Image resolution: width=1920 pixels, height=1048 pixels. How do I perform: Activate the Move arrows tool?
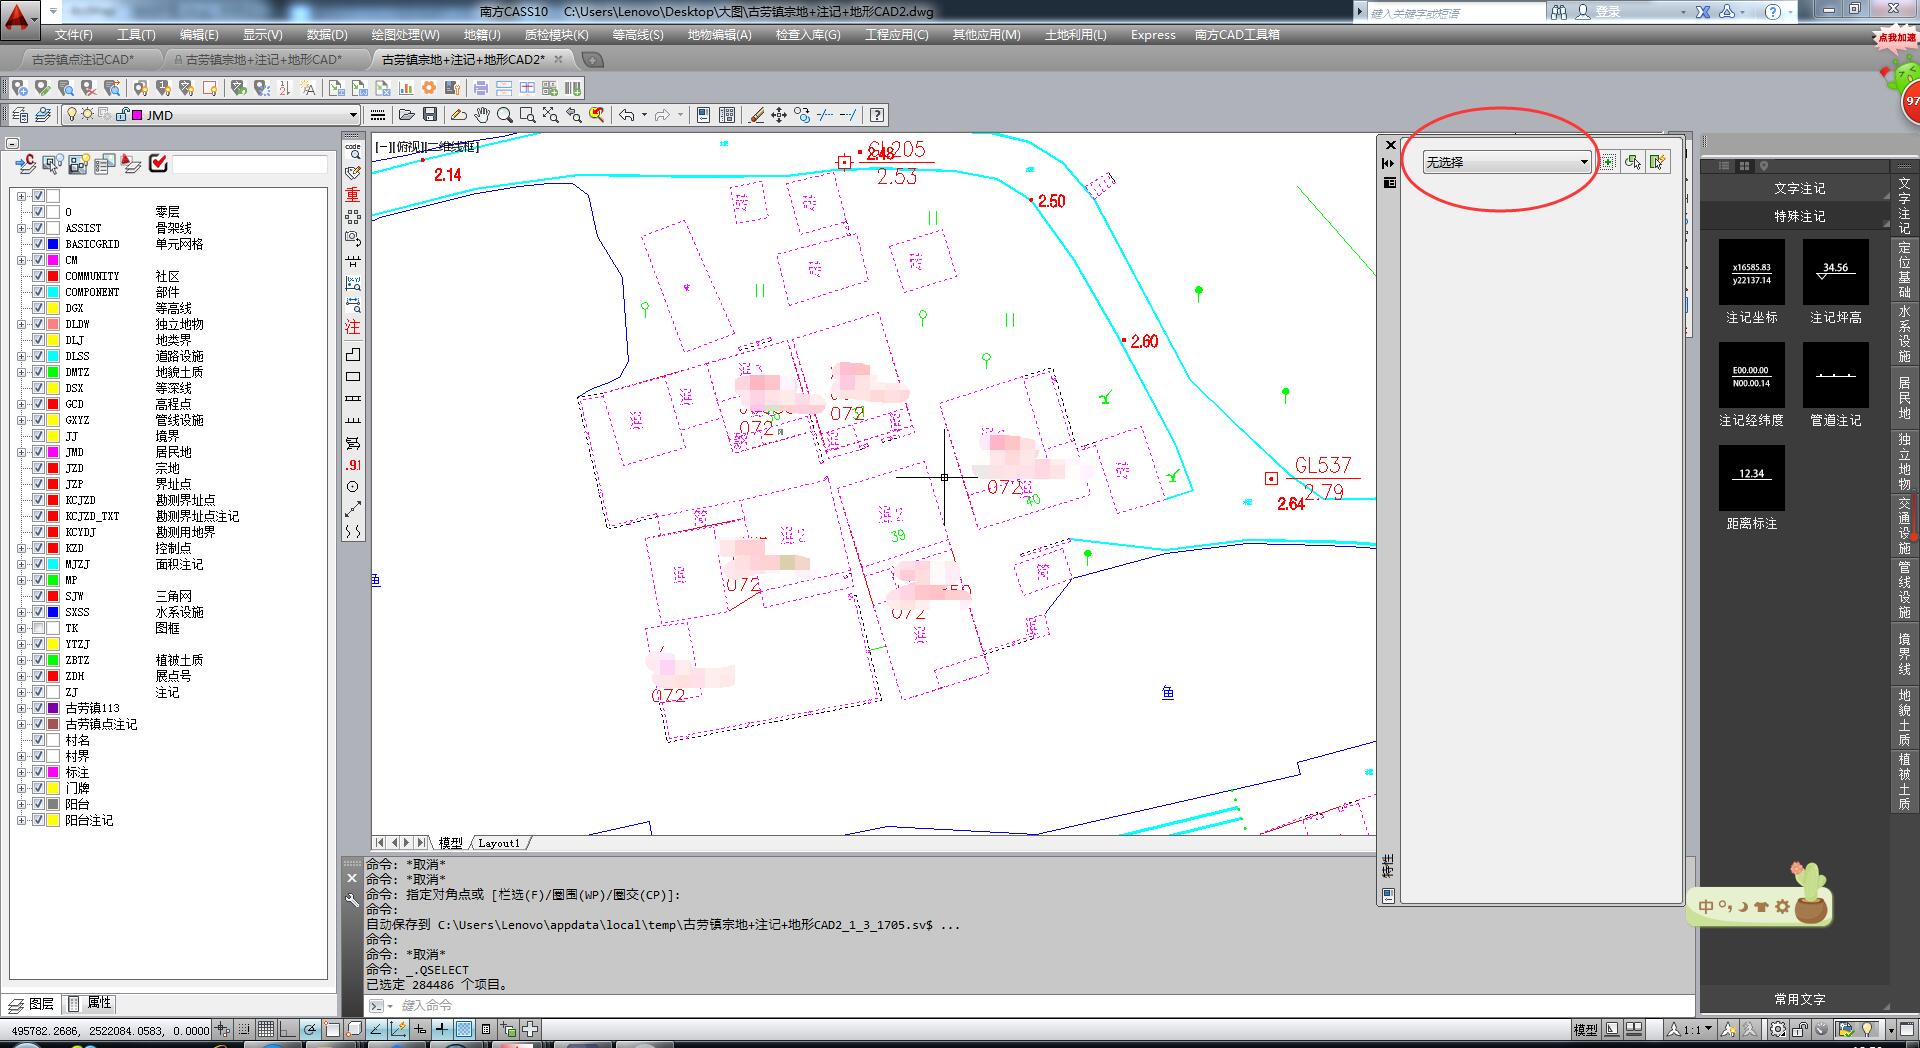tap(779, 115)
